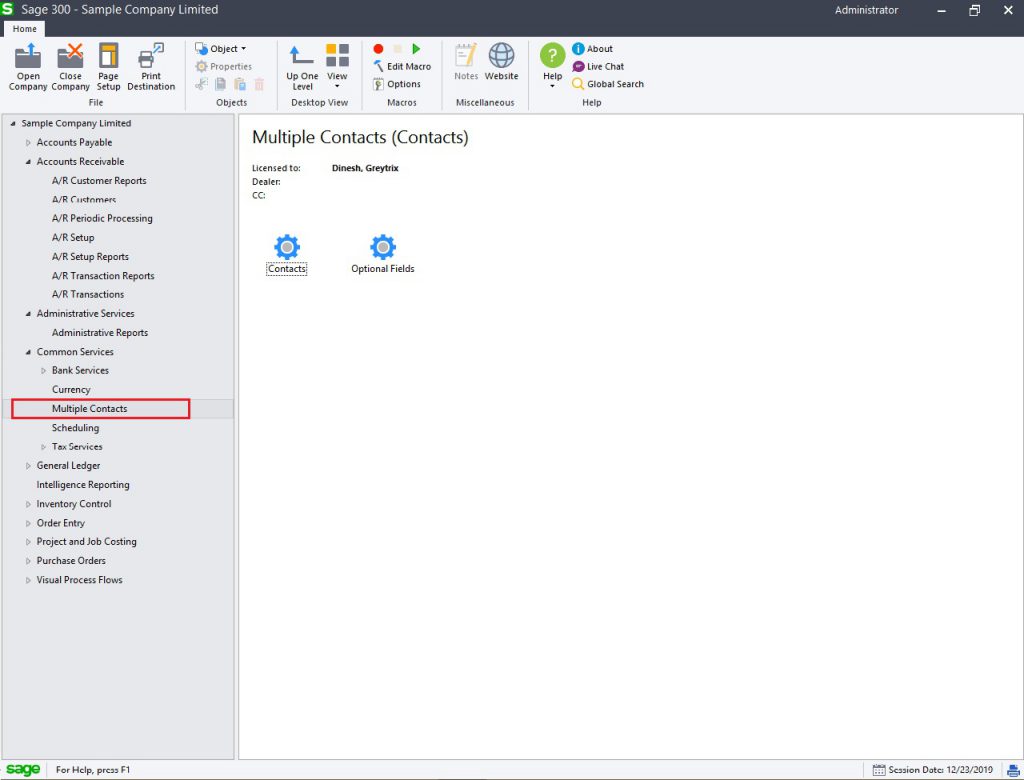This screenshot has height=780, width=1024.
Task: Click the printer icon in the status bar
Action: tap(1014, 770)
